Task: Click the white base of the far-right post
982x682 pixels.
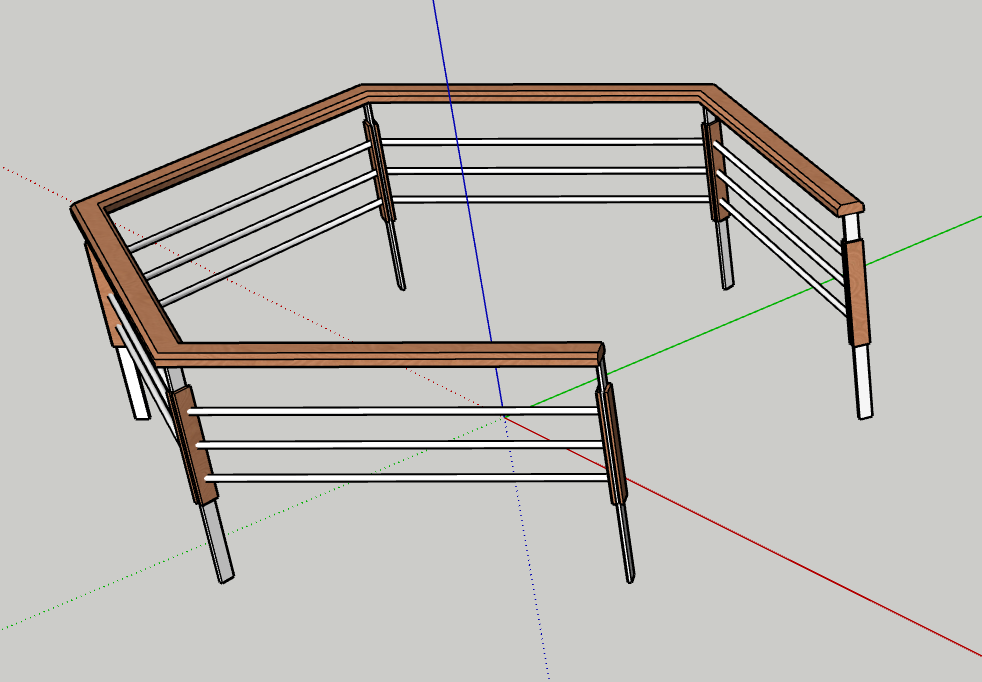Action: (863, 381)
